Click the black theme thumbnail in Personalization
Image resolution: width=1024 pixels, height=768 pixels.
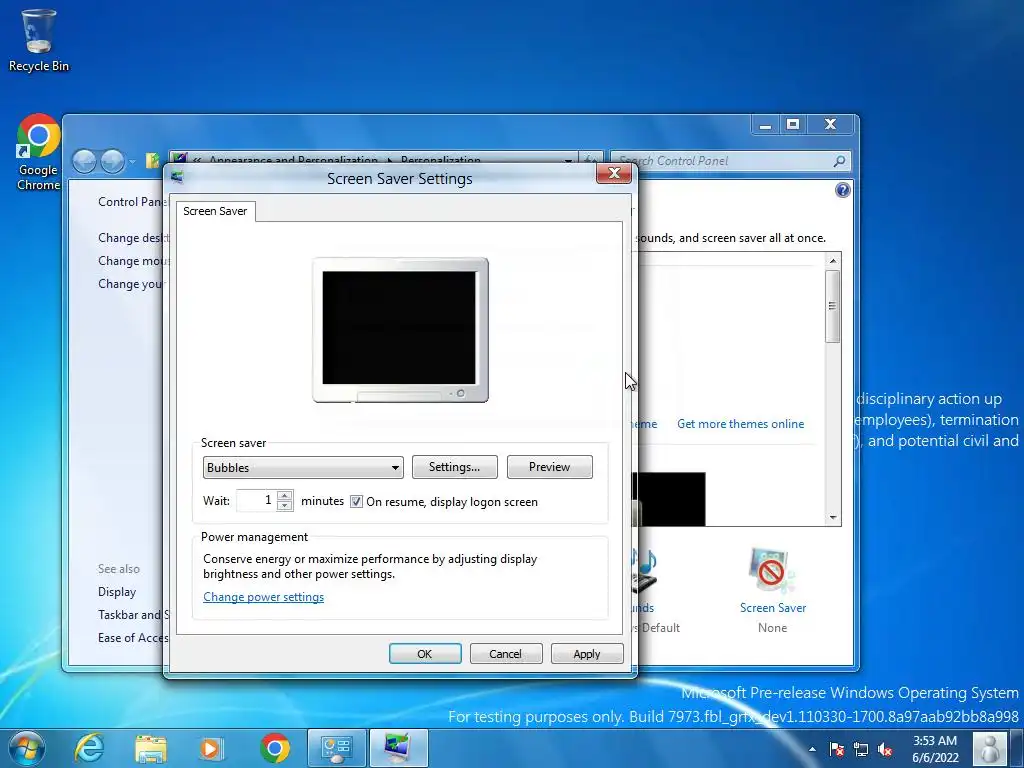point(671,499)
